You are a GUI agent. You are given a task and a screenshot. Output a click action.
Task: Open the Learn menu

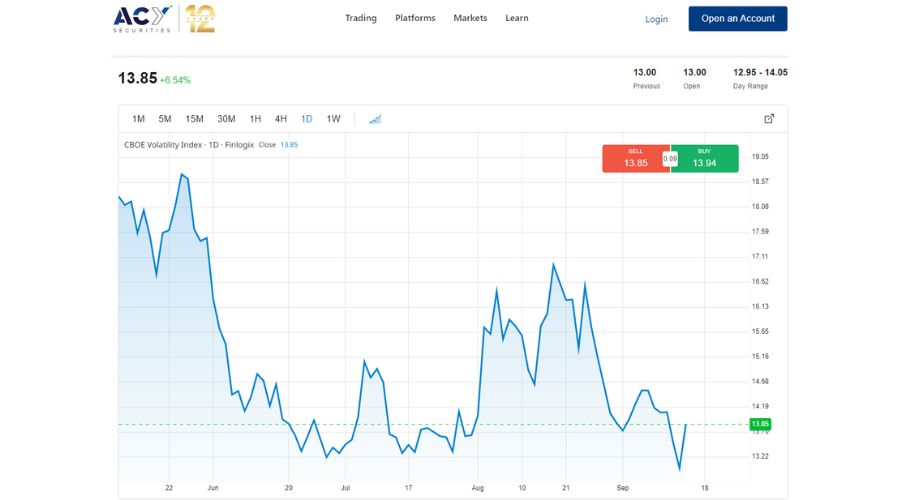click(517, 18)
